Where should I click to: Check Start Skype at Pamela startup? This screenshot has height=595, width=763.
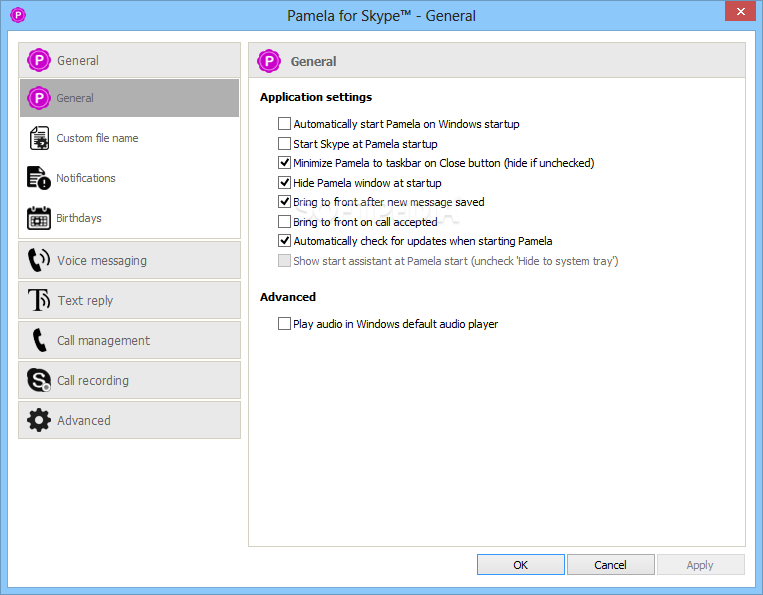coord(284,144)
